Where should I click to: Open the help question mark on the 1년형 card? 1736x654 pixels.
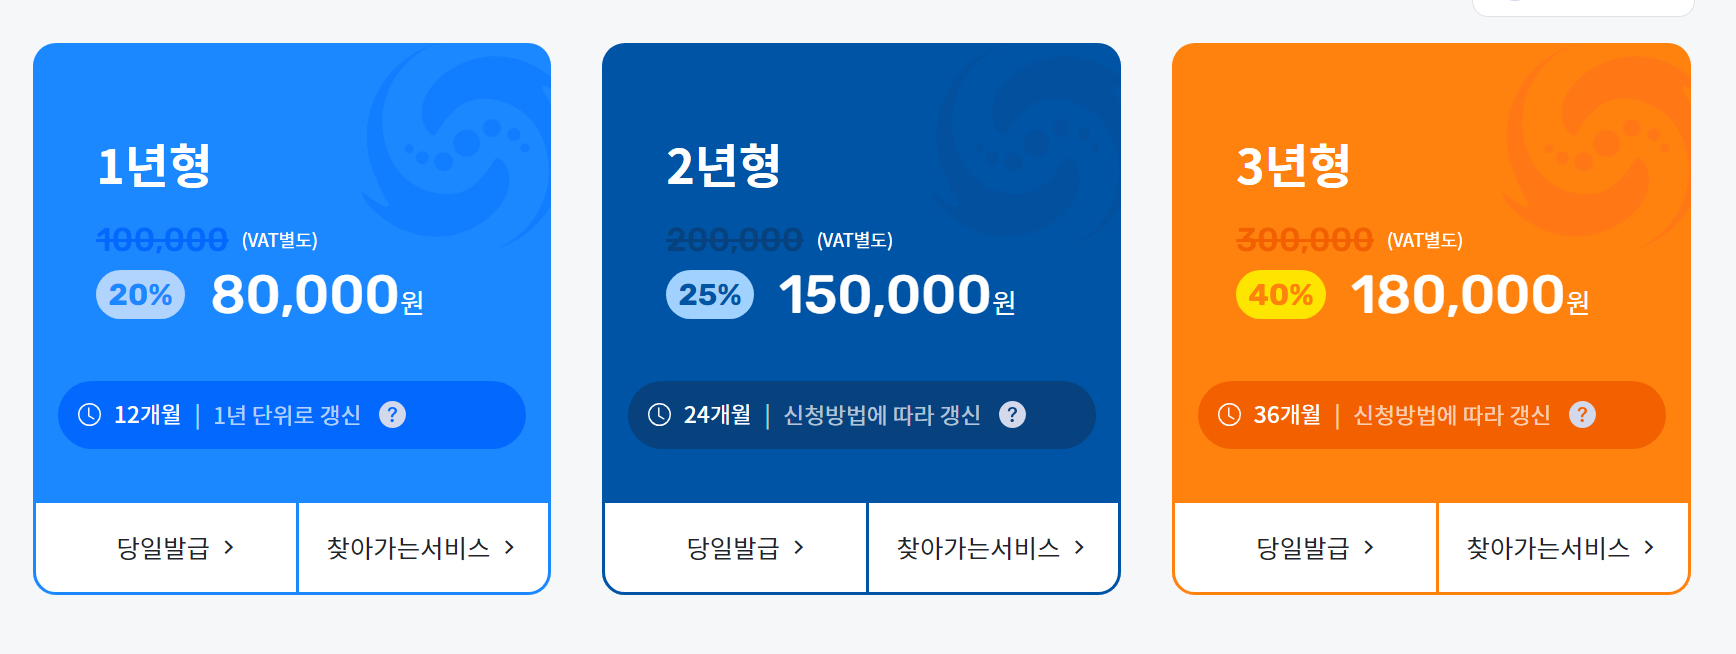click(392, 415)
